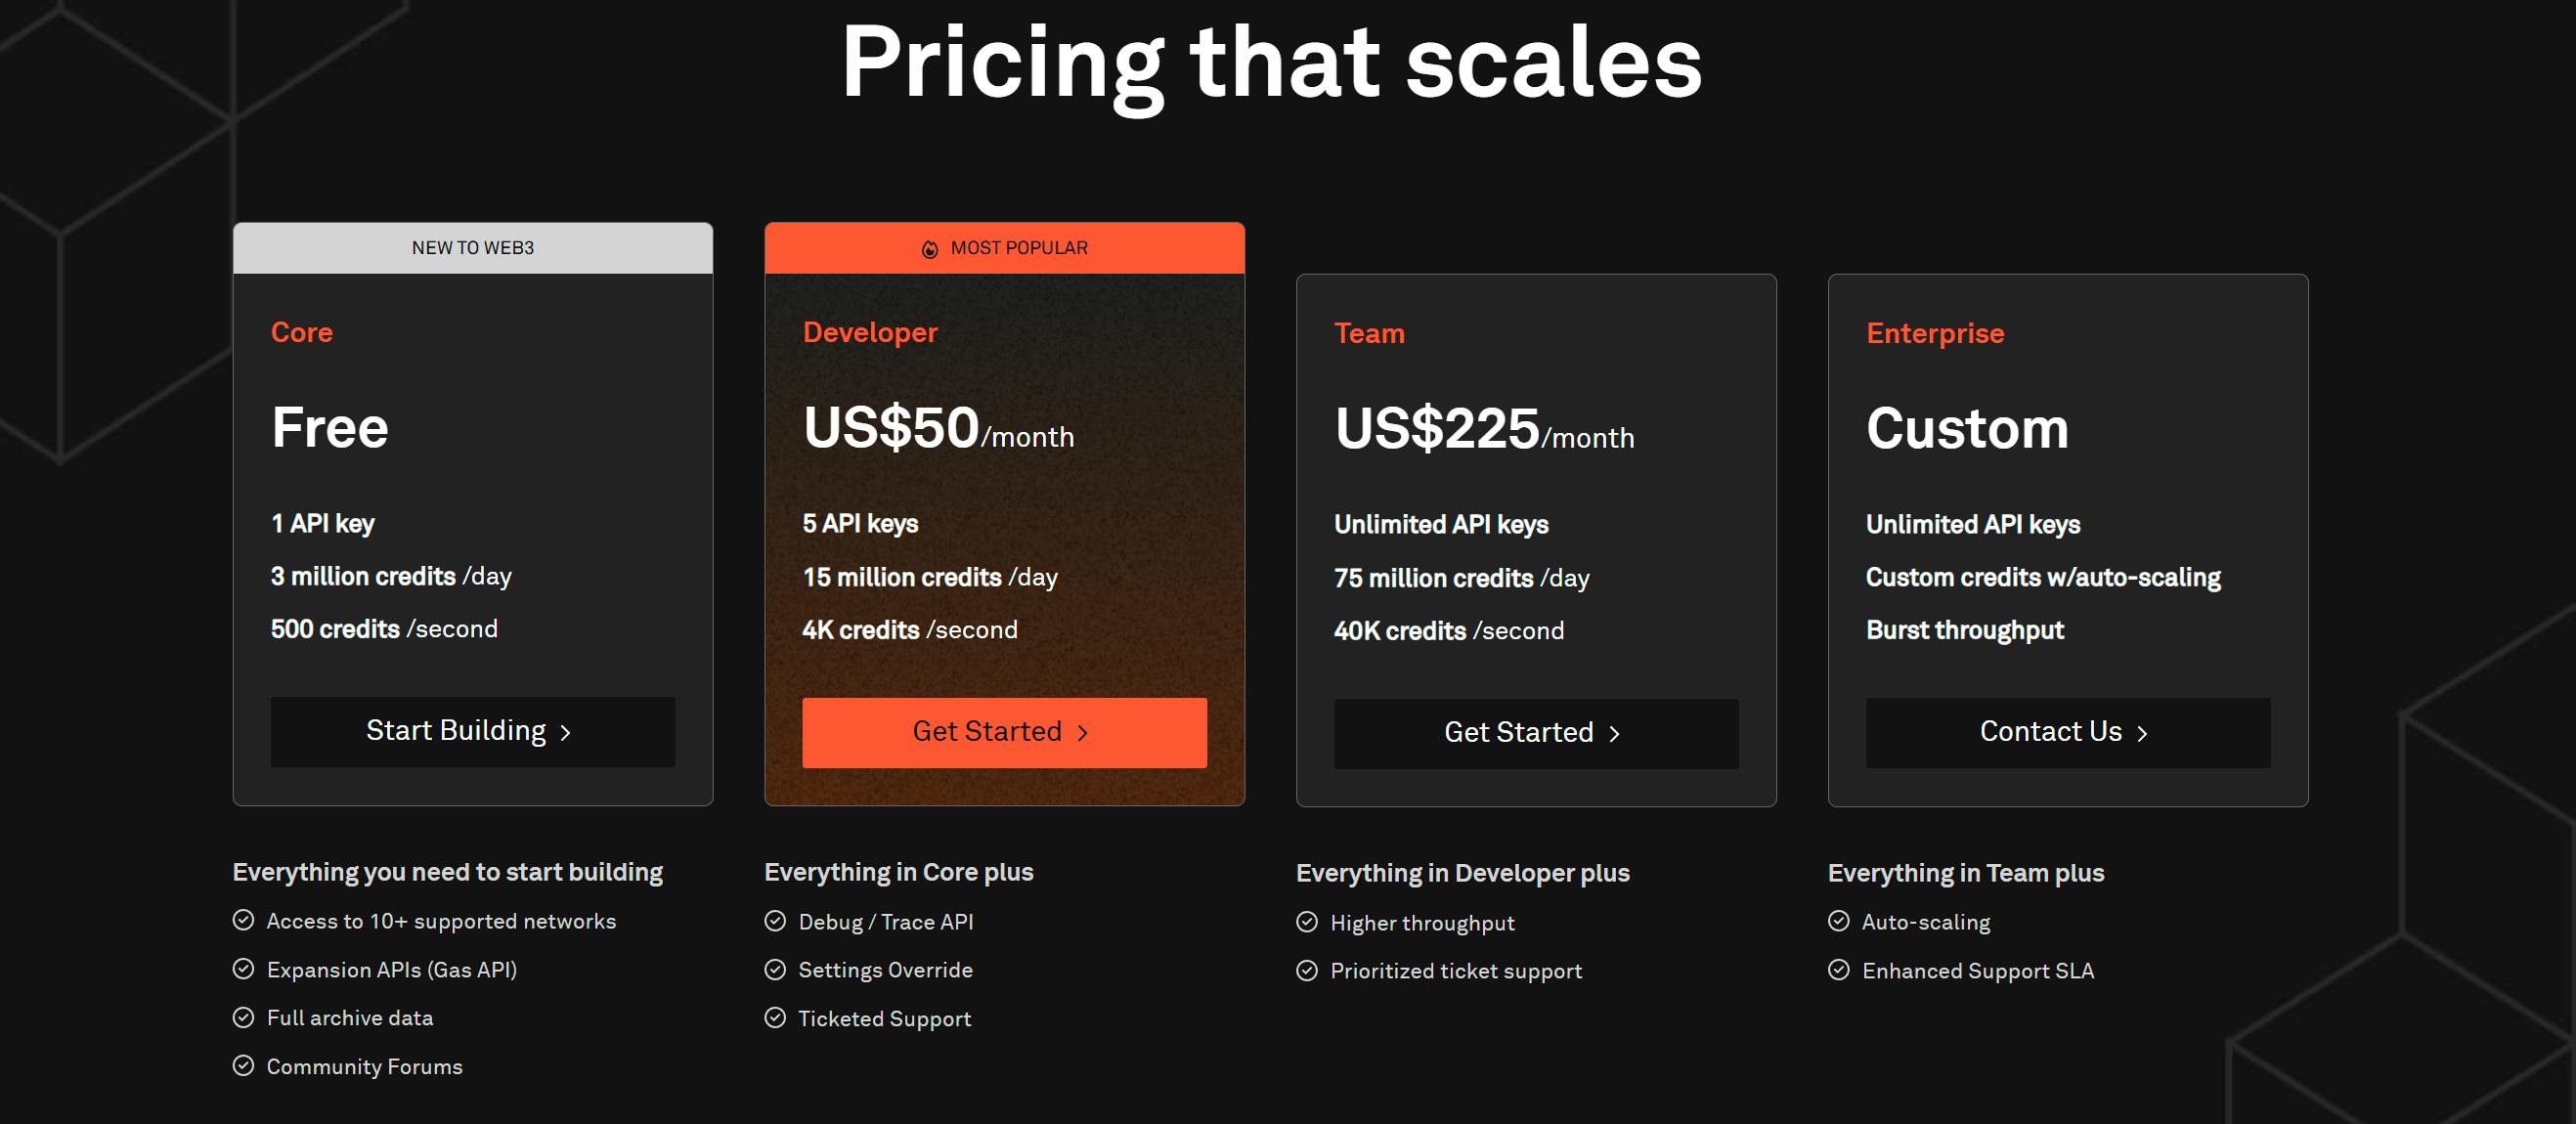Click Contact Us for the Enterprise plan
Screen dimensions: 2576x1124
2066,731
